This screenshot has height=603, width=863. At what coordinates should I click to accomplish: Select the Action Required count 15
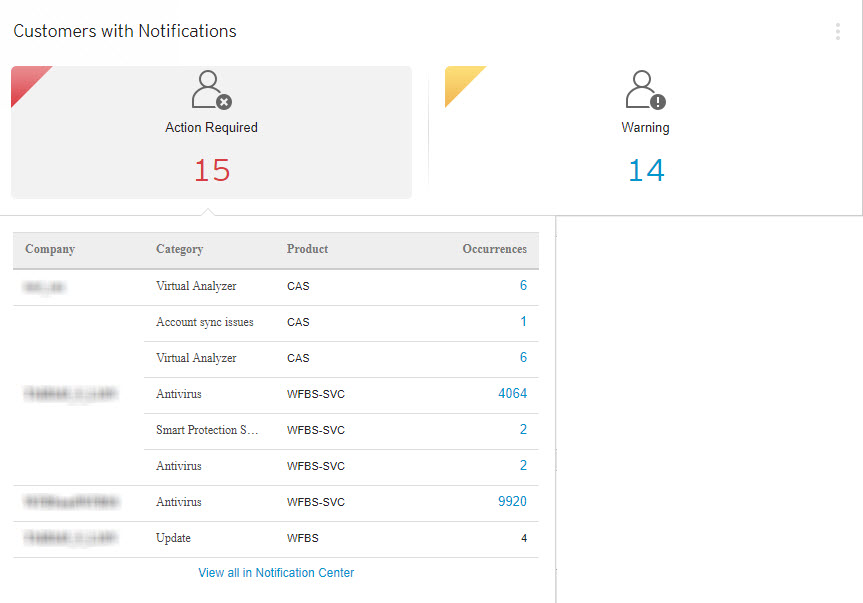[x=212, y=171]
